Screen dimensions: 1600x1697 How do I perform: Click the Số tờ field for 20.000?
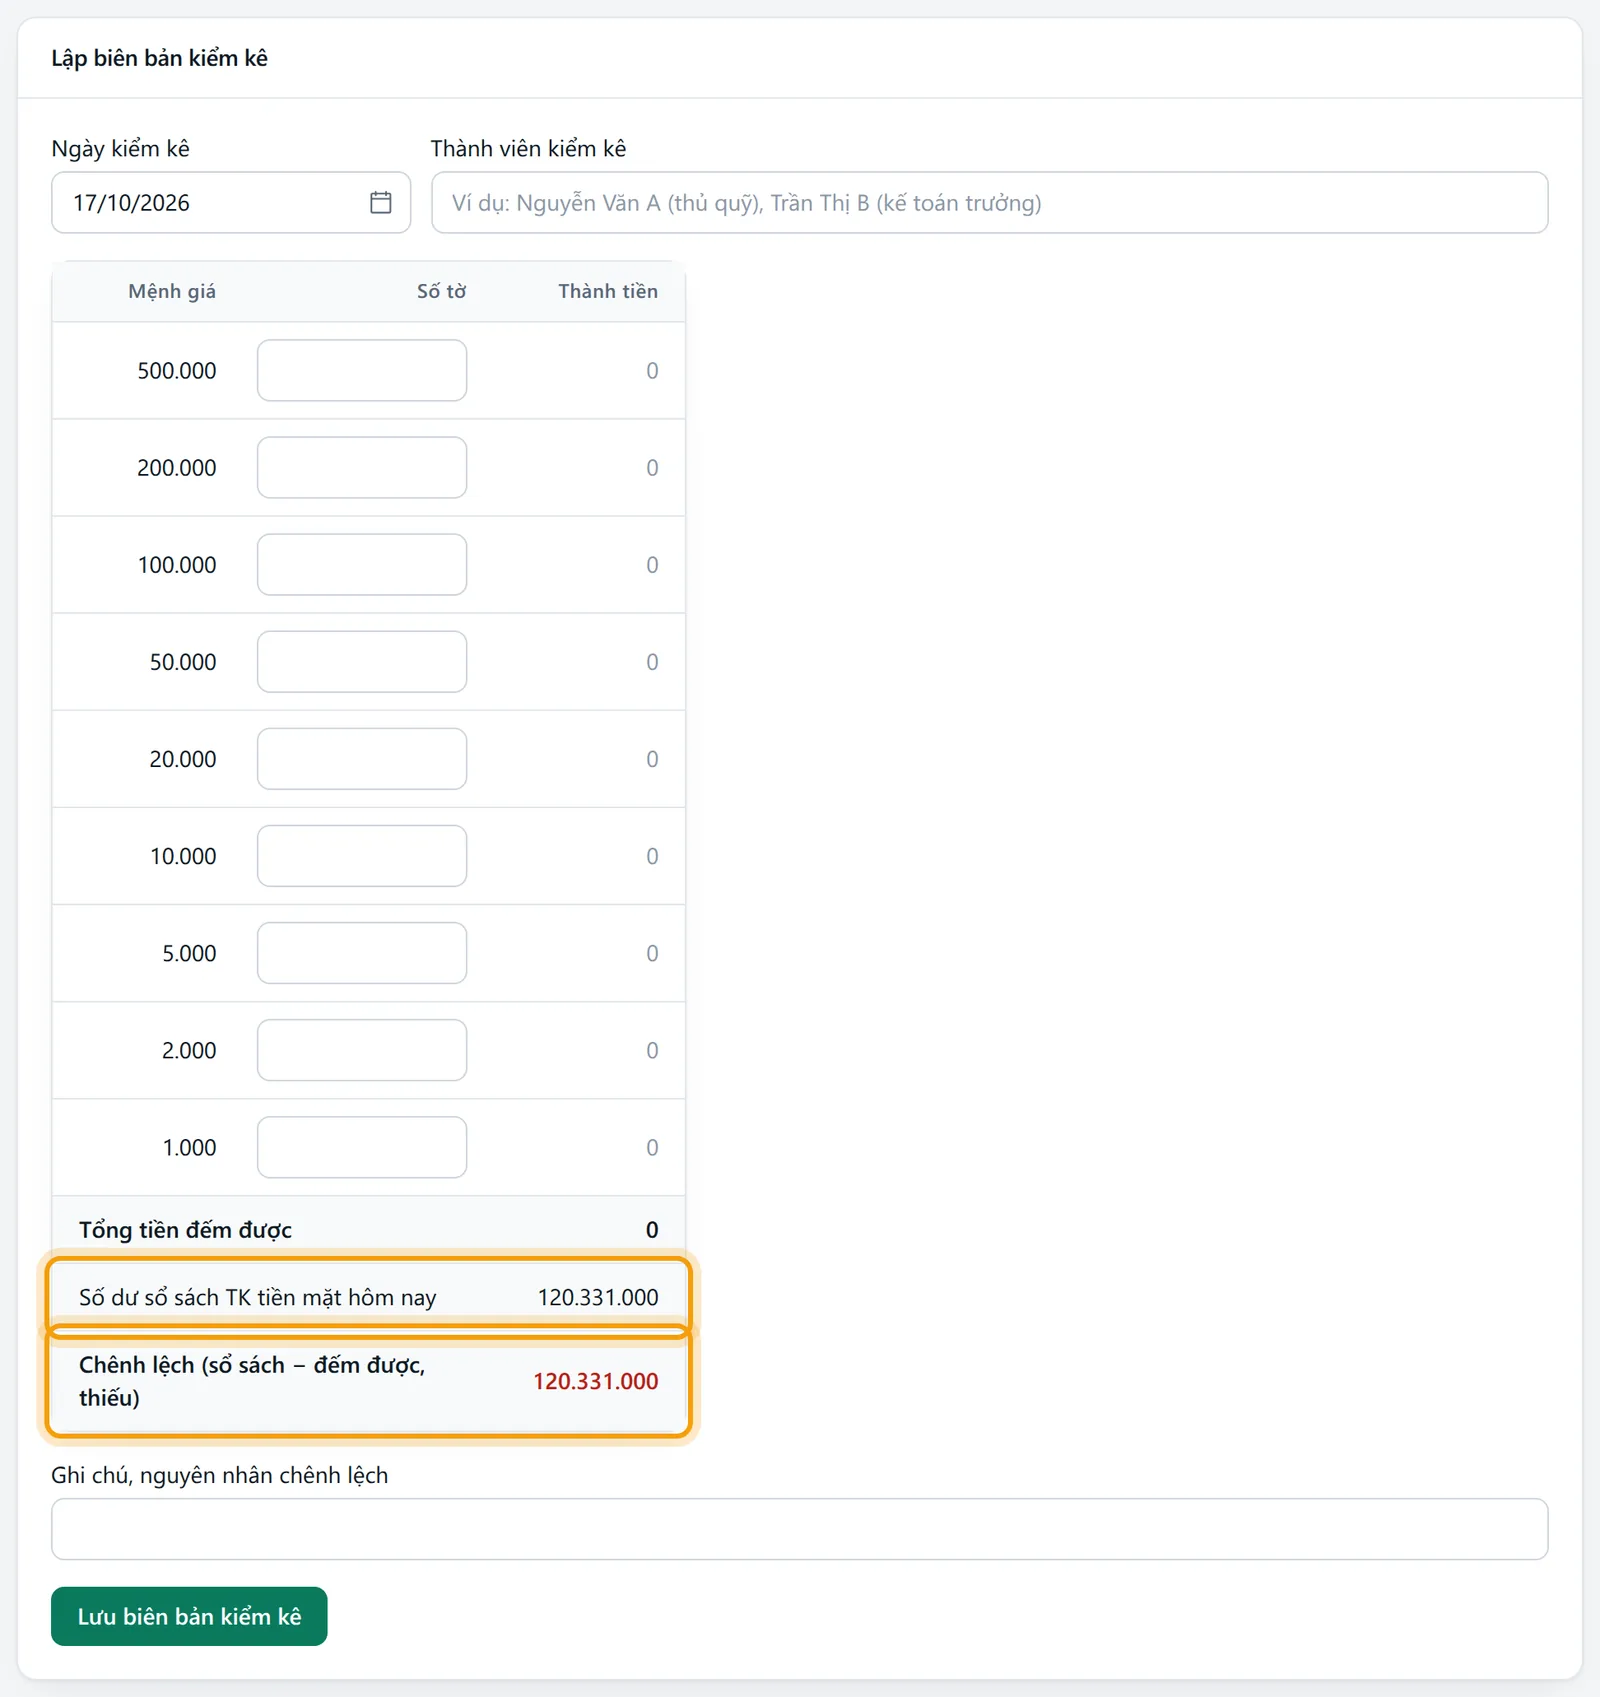(x=362, y=758)
